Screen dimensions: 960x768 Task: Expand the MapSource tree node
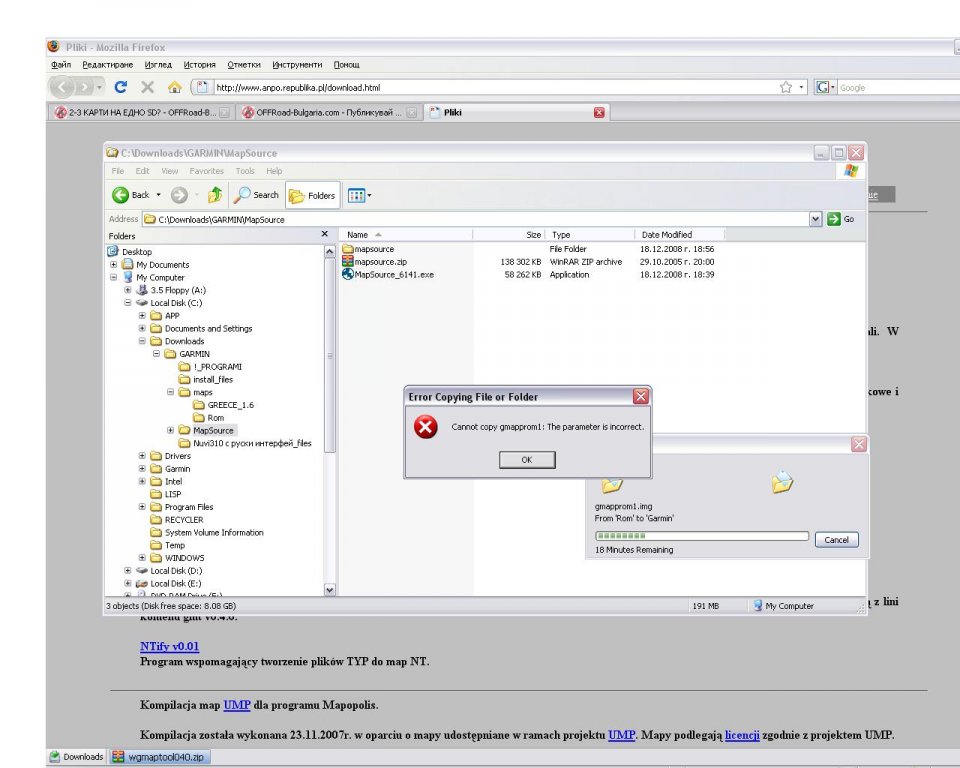click(x=170, y=430)
